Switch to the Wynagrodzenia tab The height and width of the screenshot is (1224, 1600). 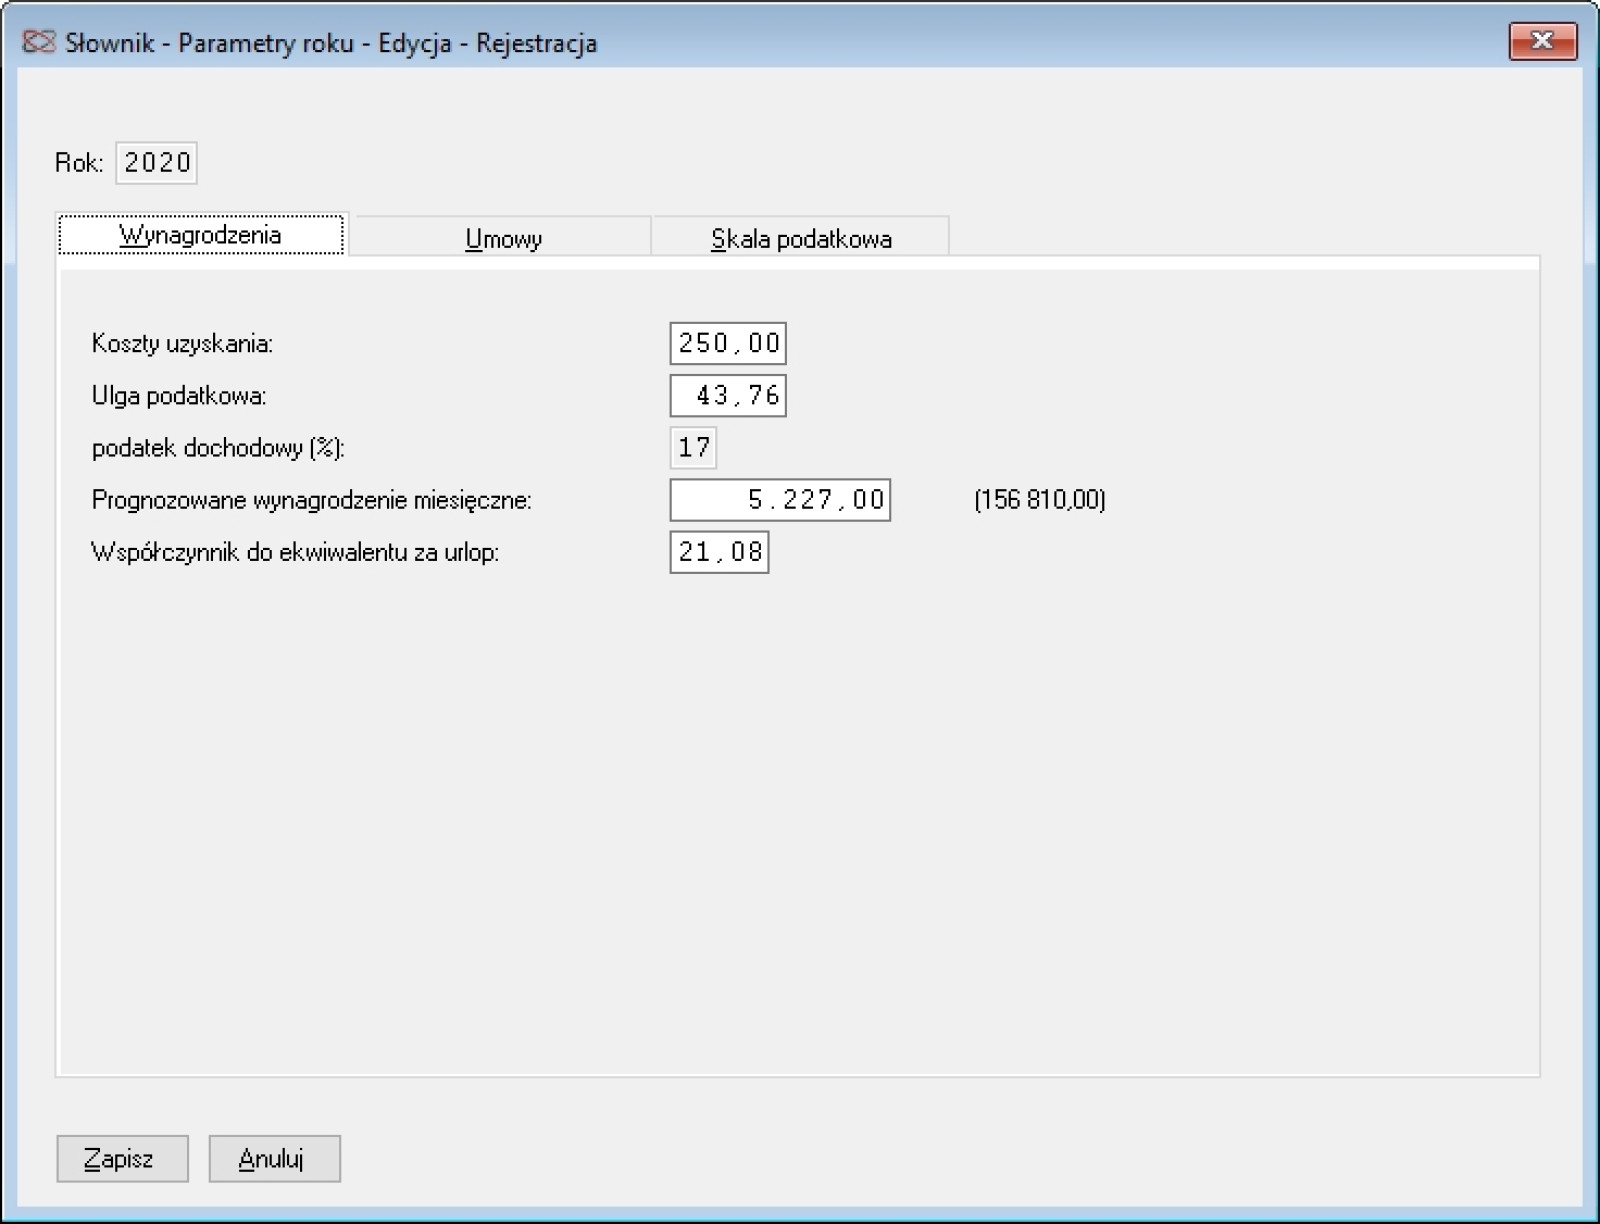[201, 236]
